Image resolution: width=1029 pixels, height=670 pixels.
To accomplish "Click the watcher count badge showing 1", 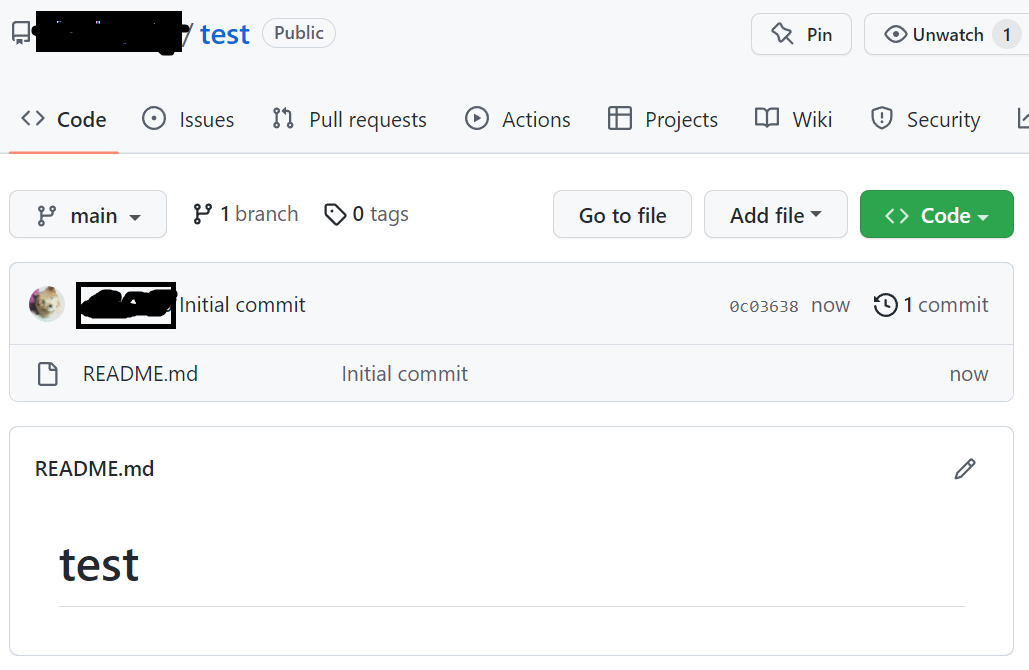I will (1007, 34).
